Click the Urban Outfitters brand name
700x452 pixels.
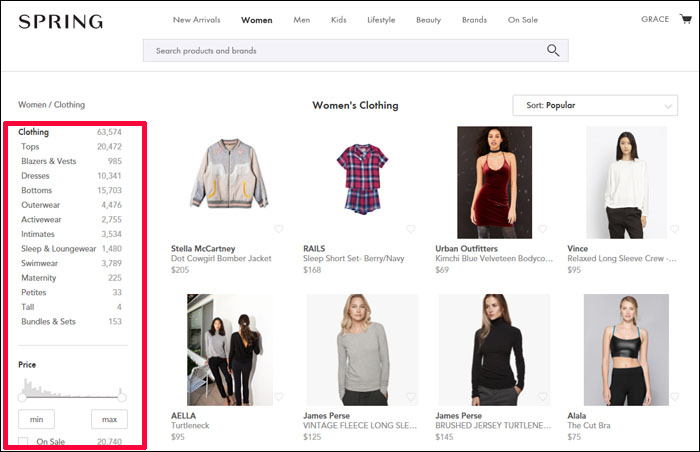[467, 248]
